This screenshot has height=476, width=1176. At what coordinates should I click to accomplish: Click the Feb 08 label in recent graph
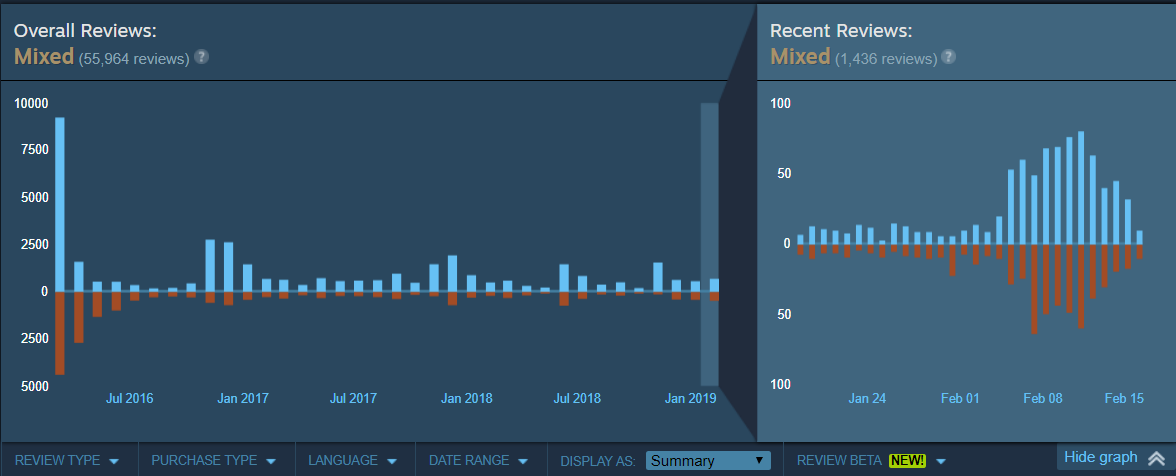click(1043, 398)
